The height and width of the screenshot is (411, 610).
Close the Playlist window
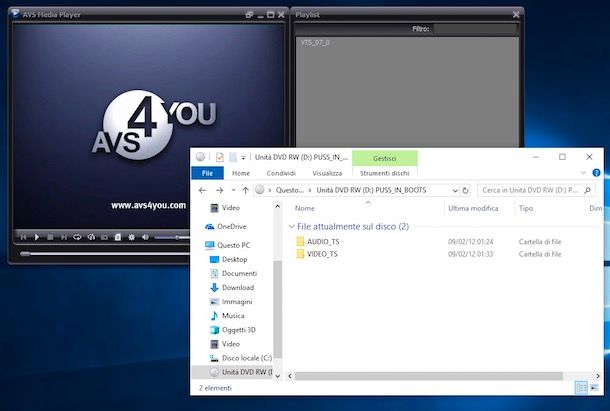pyautogui.click(x=516, y=15)
